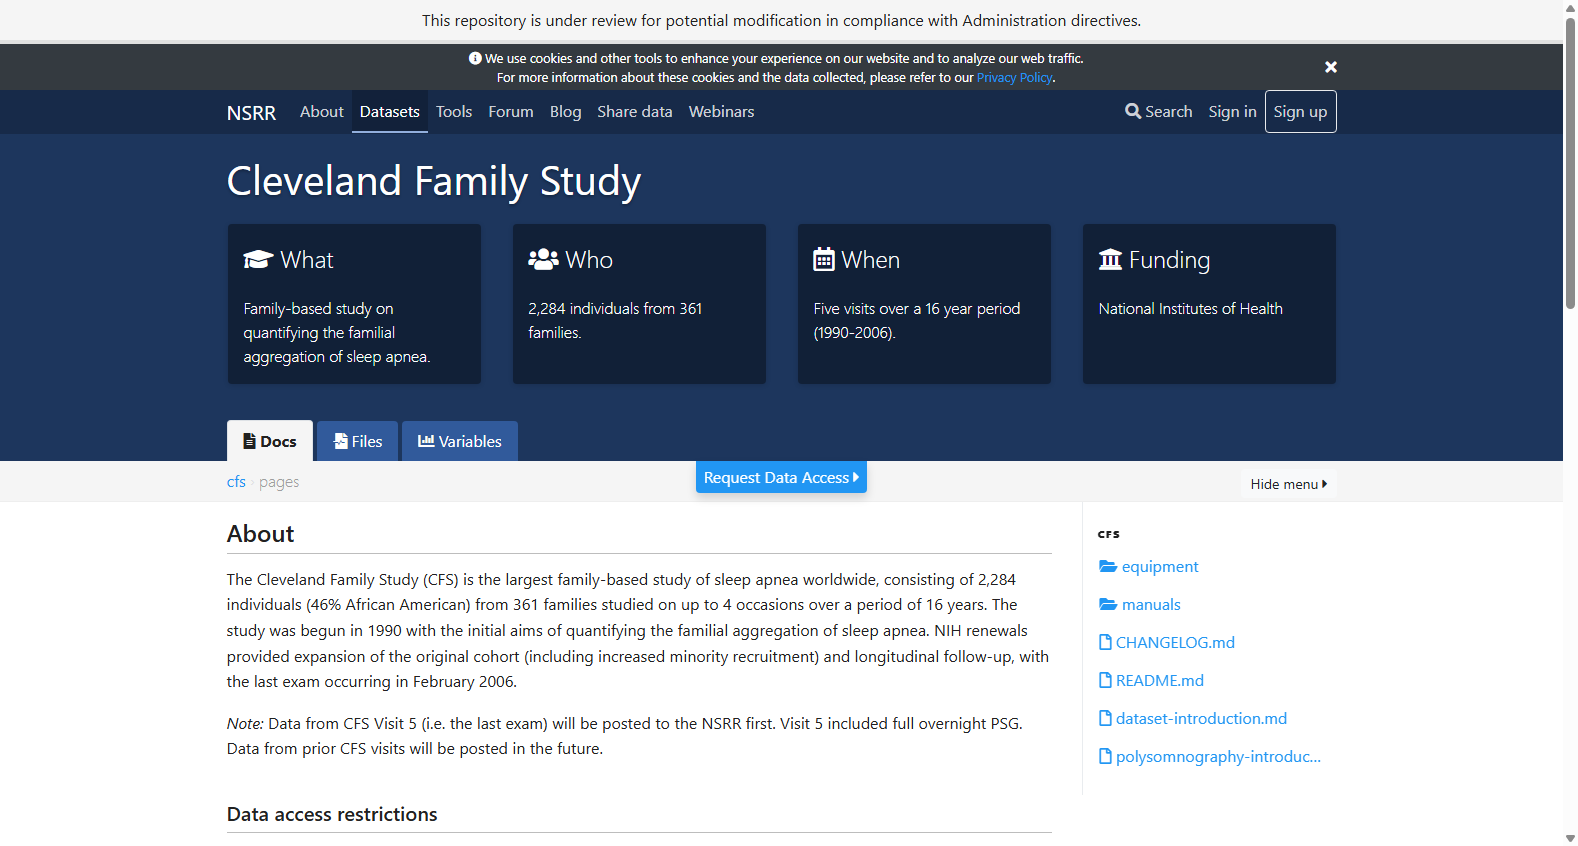Click the National Institutes of Health text
The image size is (1578, 846).
coord(1190,309)
